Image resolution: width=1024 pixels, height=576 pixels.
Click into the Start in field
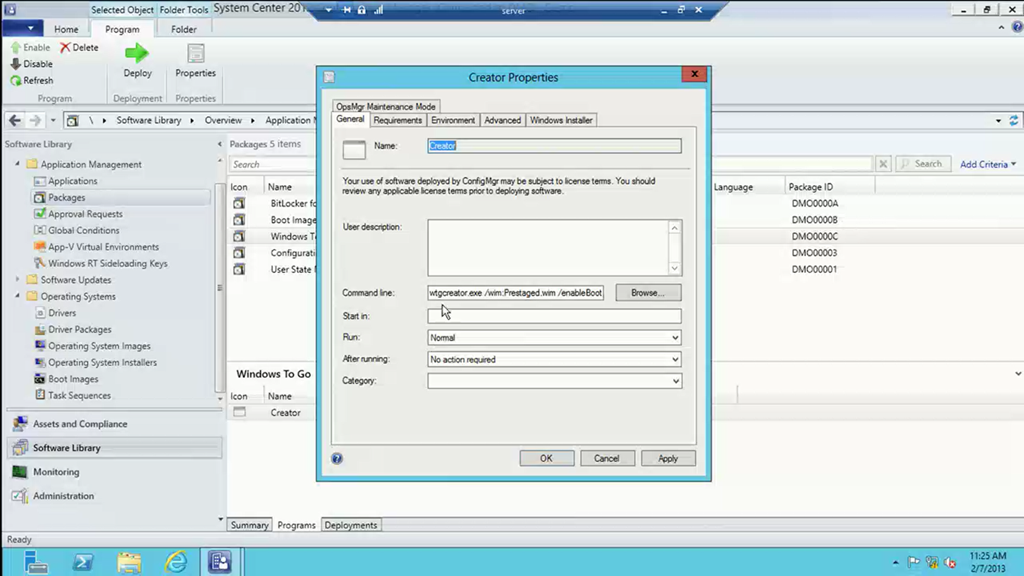554,316
